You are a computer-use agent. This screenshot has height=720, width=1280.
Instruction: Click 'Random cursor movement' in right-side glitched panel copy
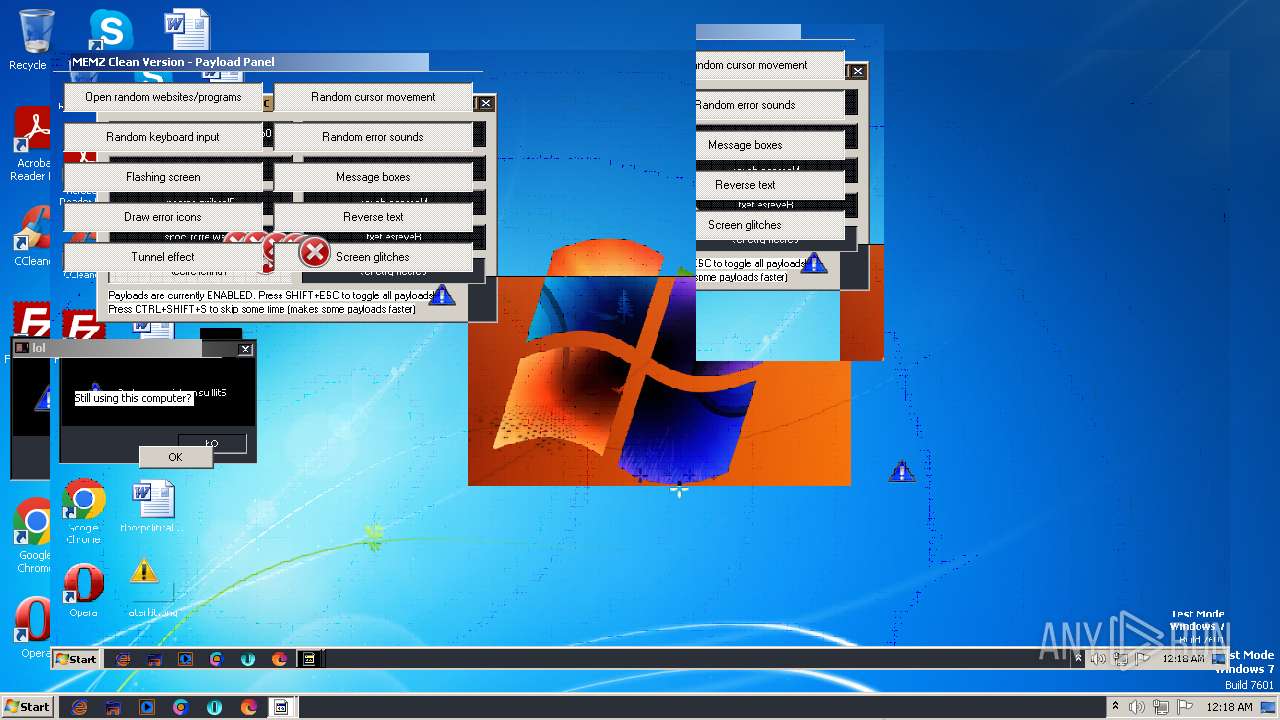[770, 65]
